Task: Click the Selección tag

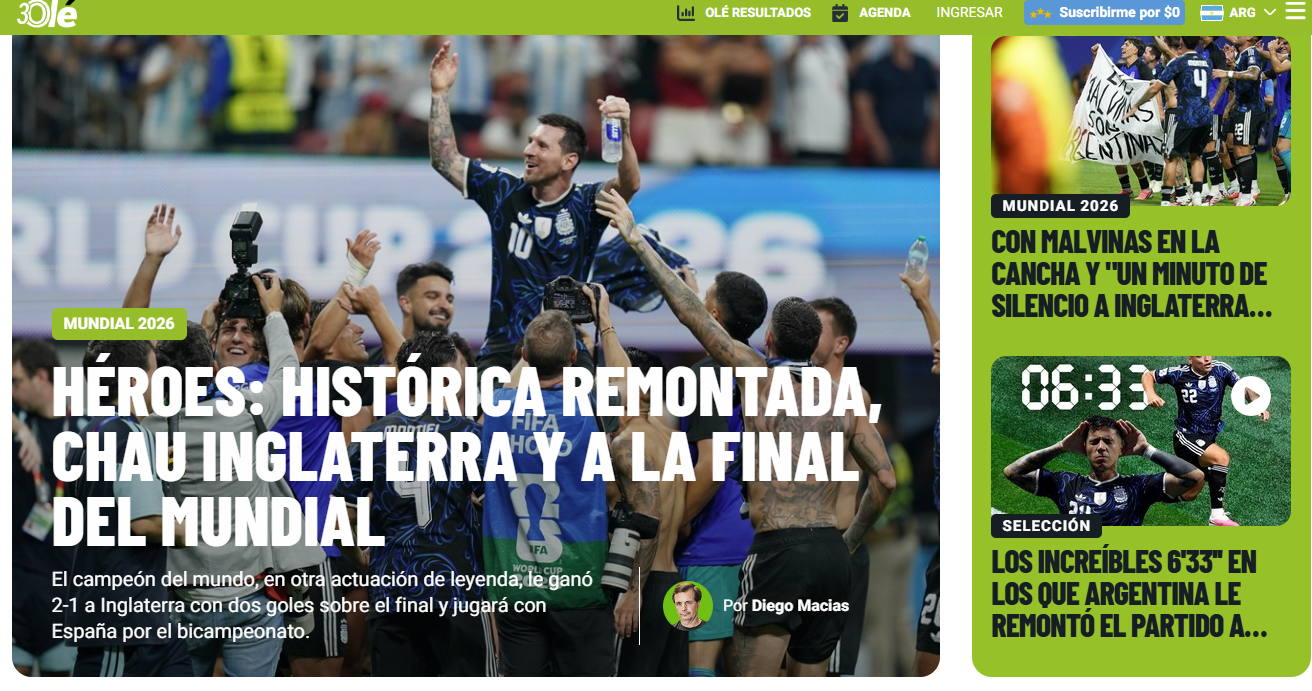Action: tap(1046, 526)
